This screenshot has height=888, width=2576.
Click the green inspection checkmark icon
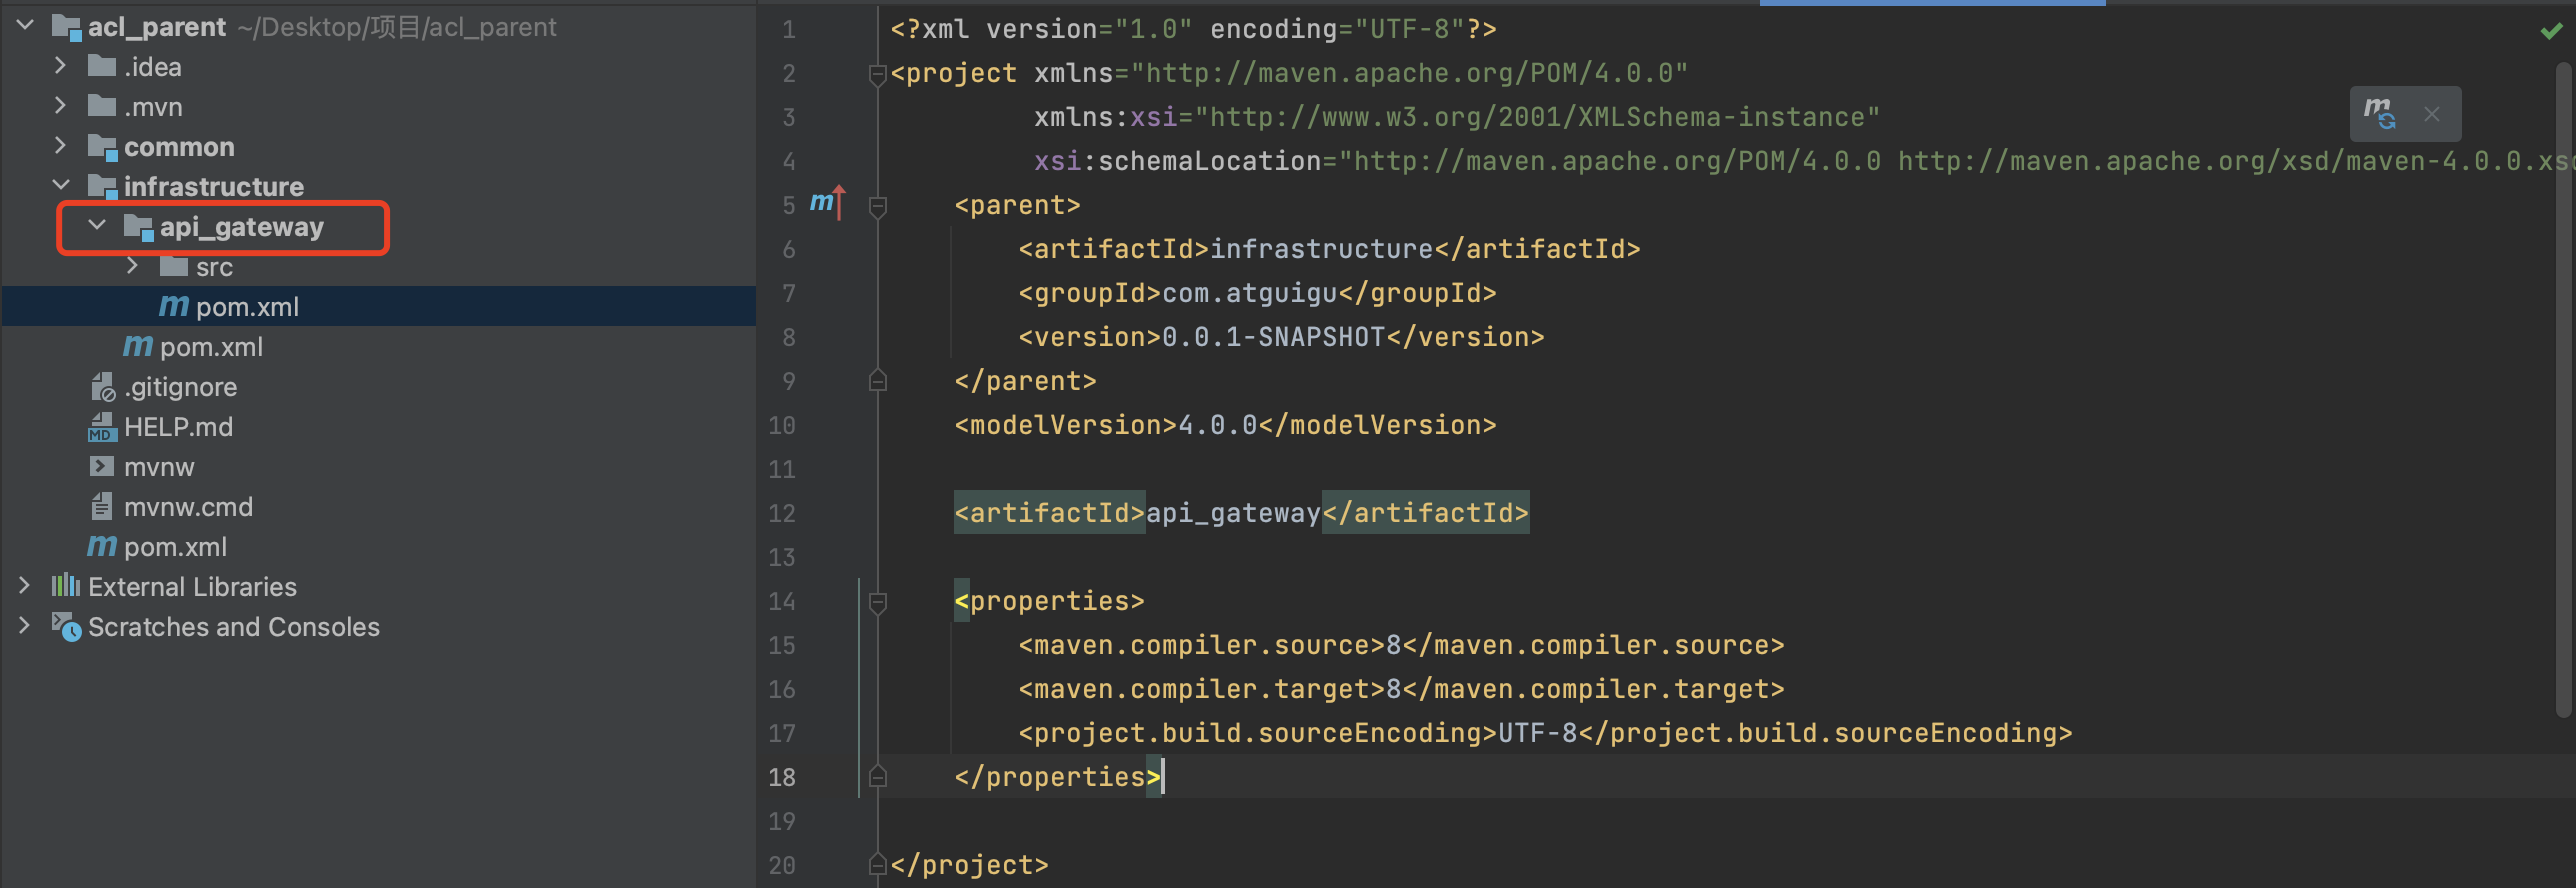2551,31
